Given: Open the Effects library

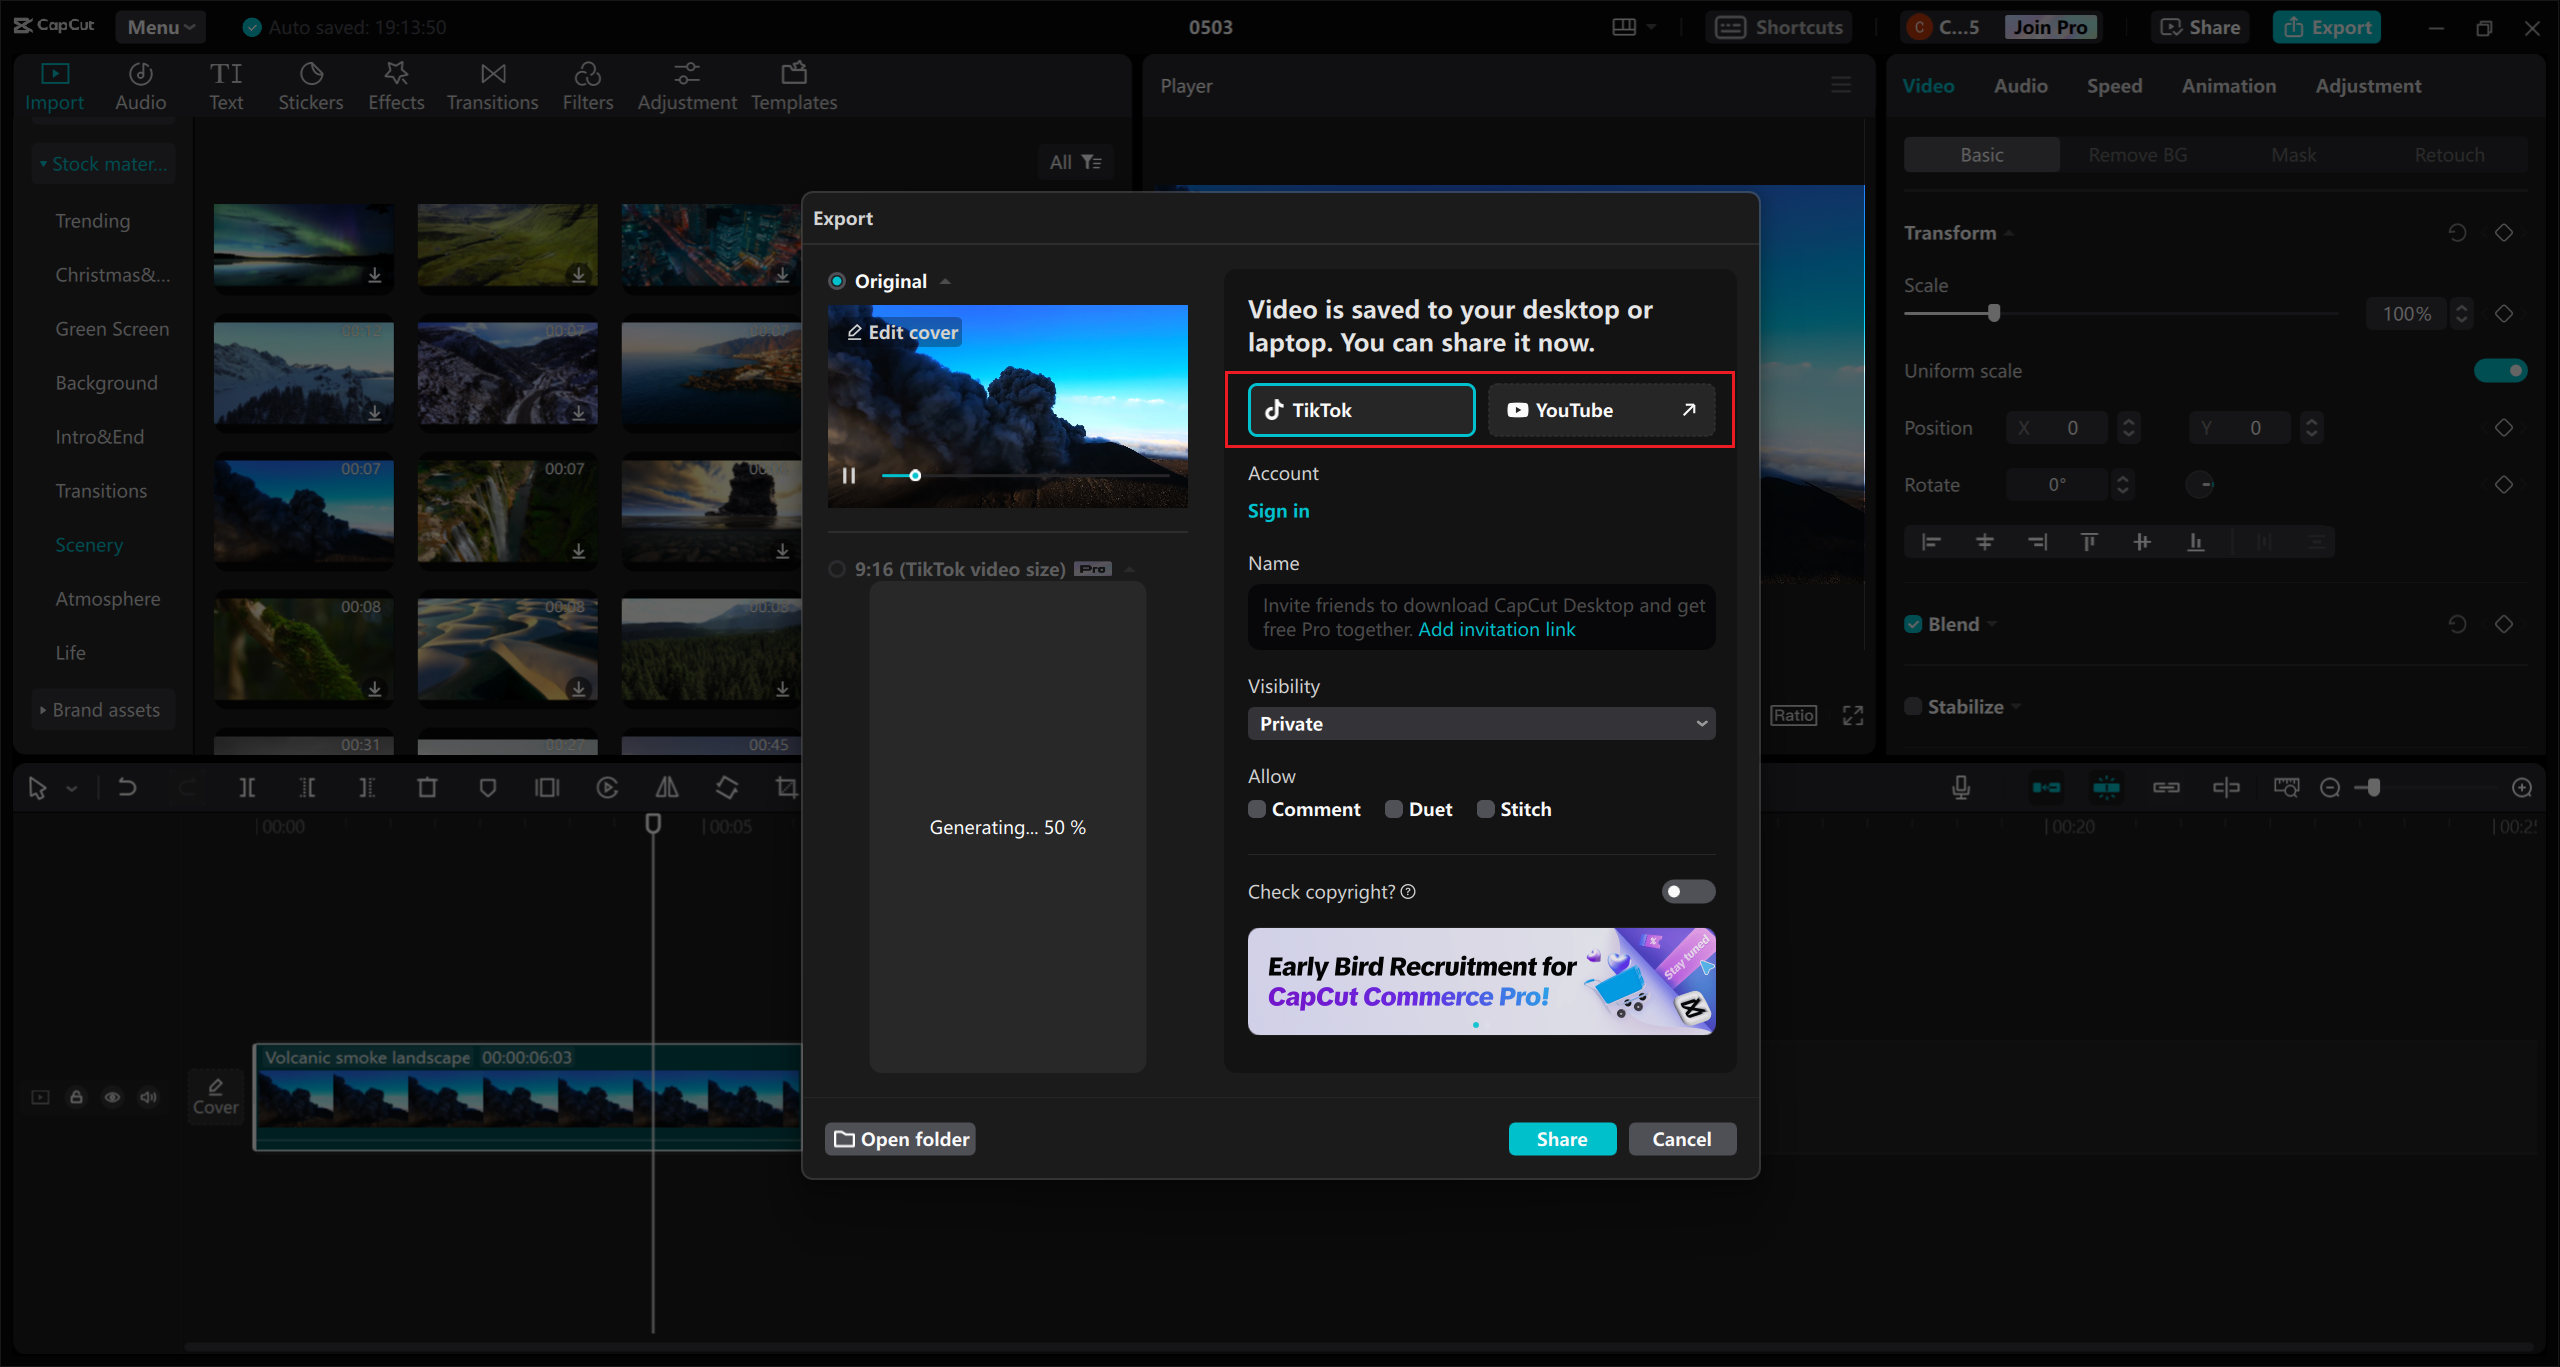Looking at the screenshot, I should [x=396, y=86].
